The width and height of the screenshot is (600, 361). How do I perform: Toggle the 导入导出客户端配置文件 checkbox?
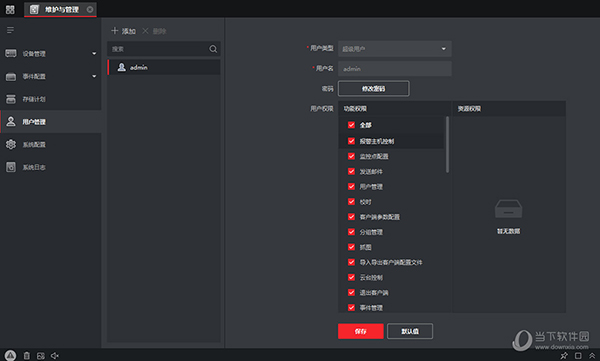coord(351,262)
